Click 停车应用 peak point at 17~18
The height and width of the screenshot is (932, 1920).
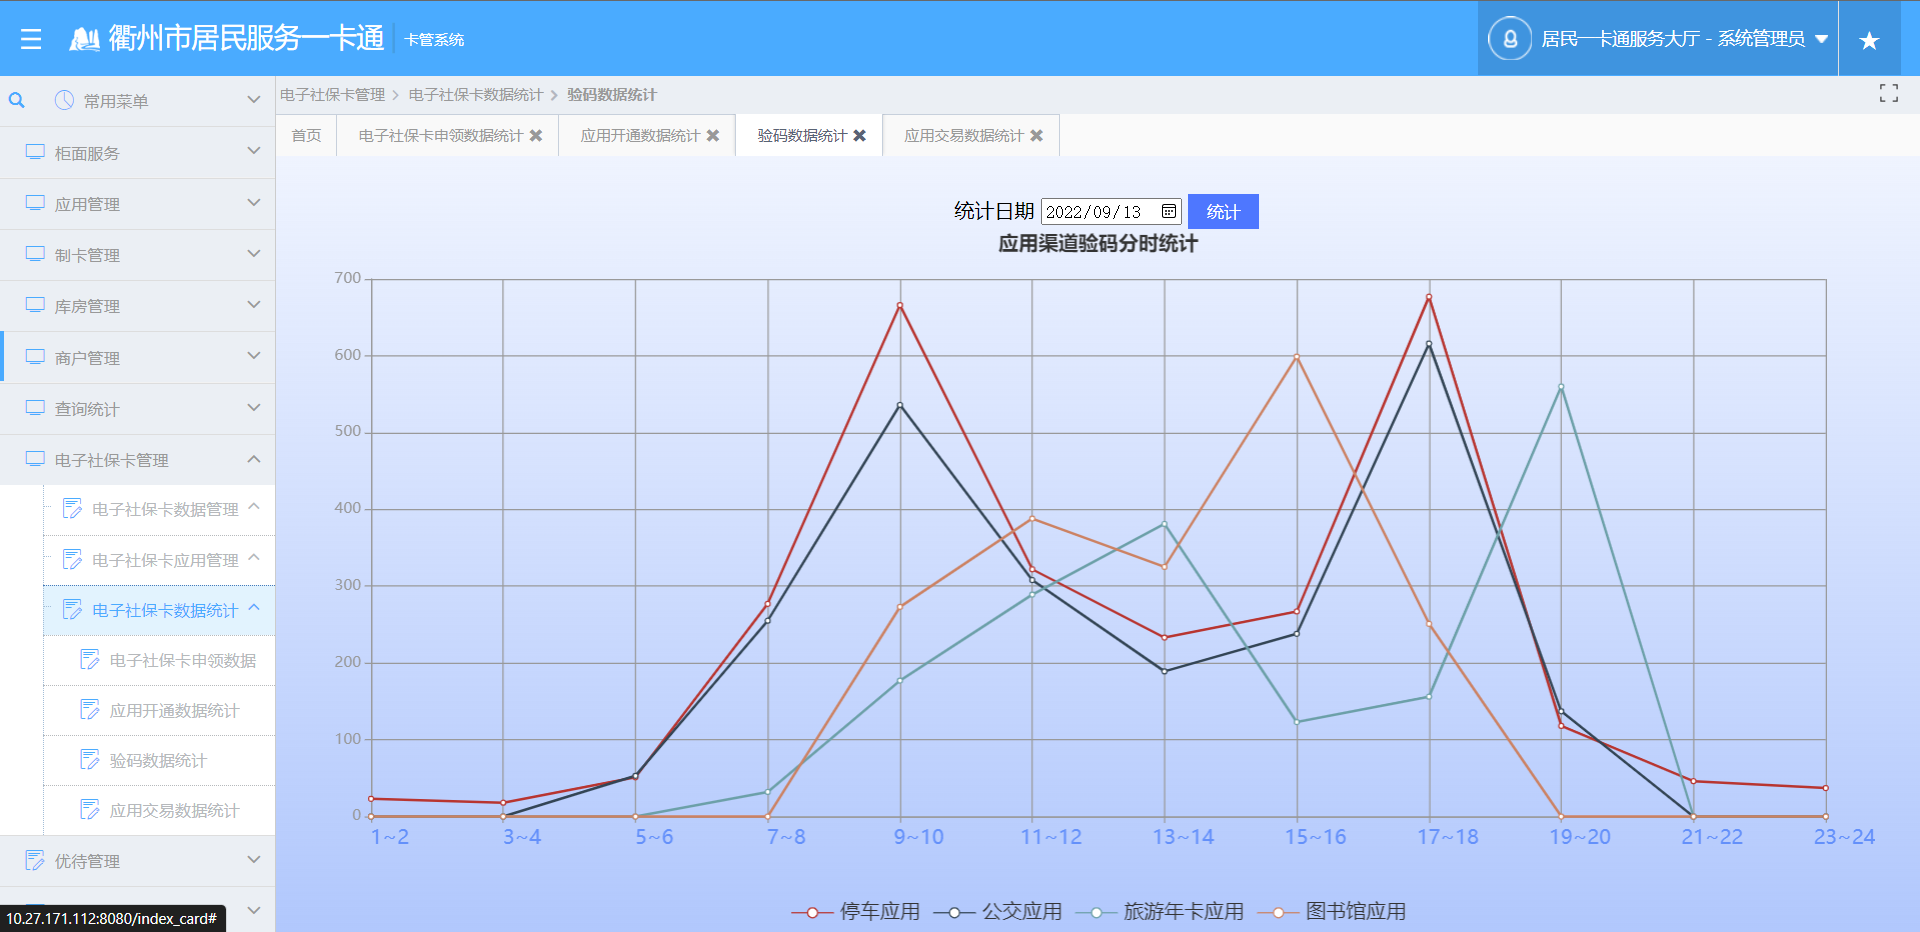point(1429,297)
